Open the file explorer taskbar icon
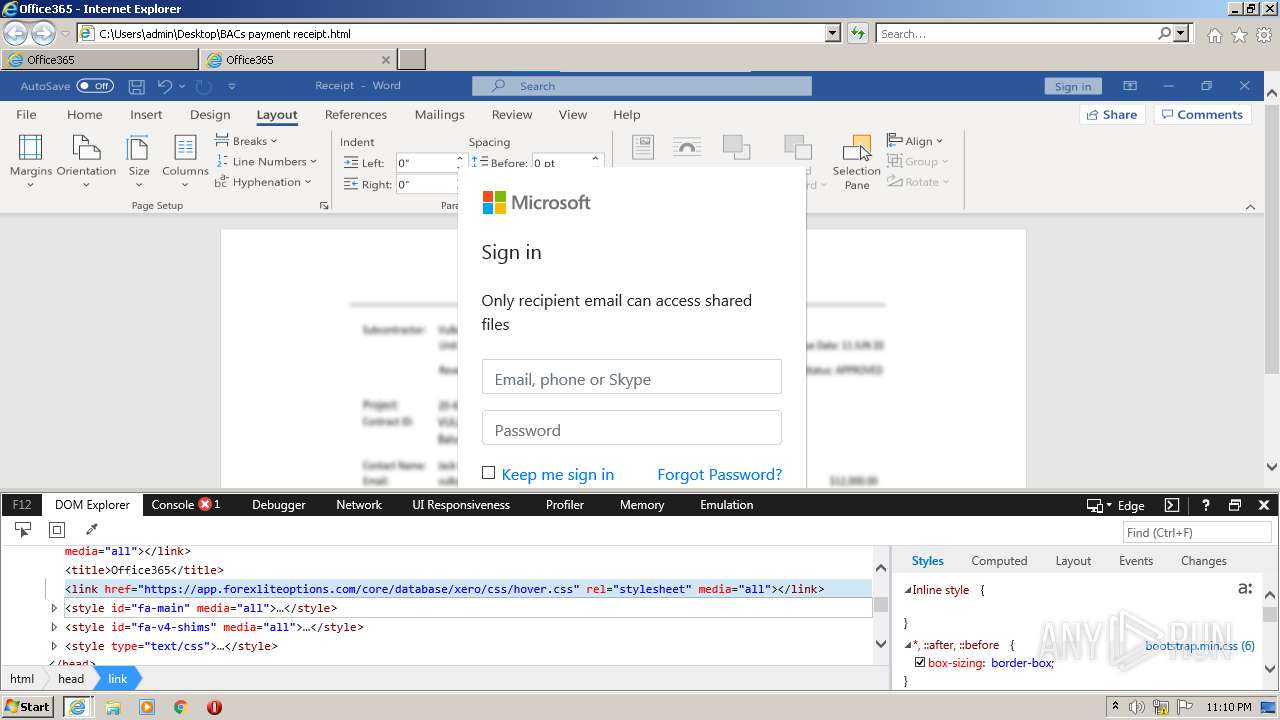 coord(113,707)
